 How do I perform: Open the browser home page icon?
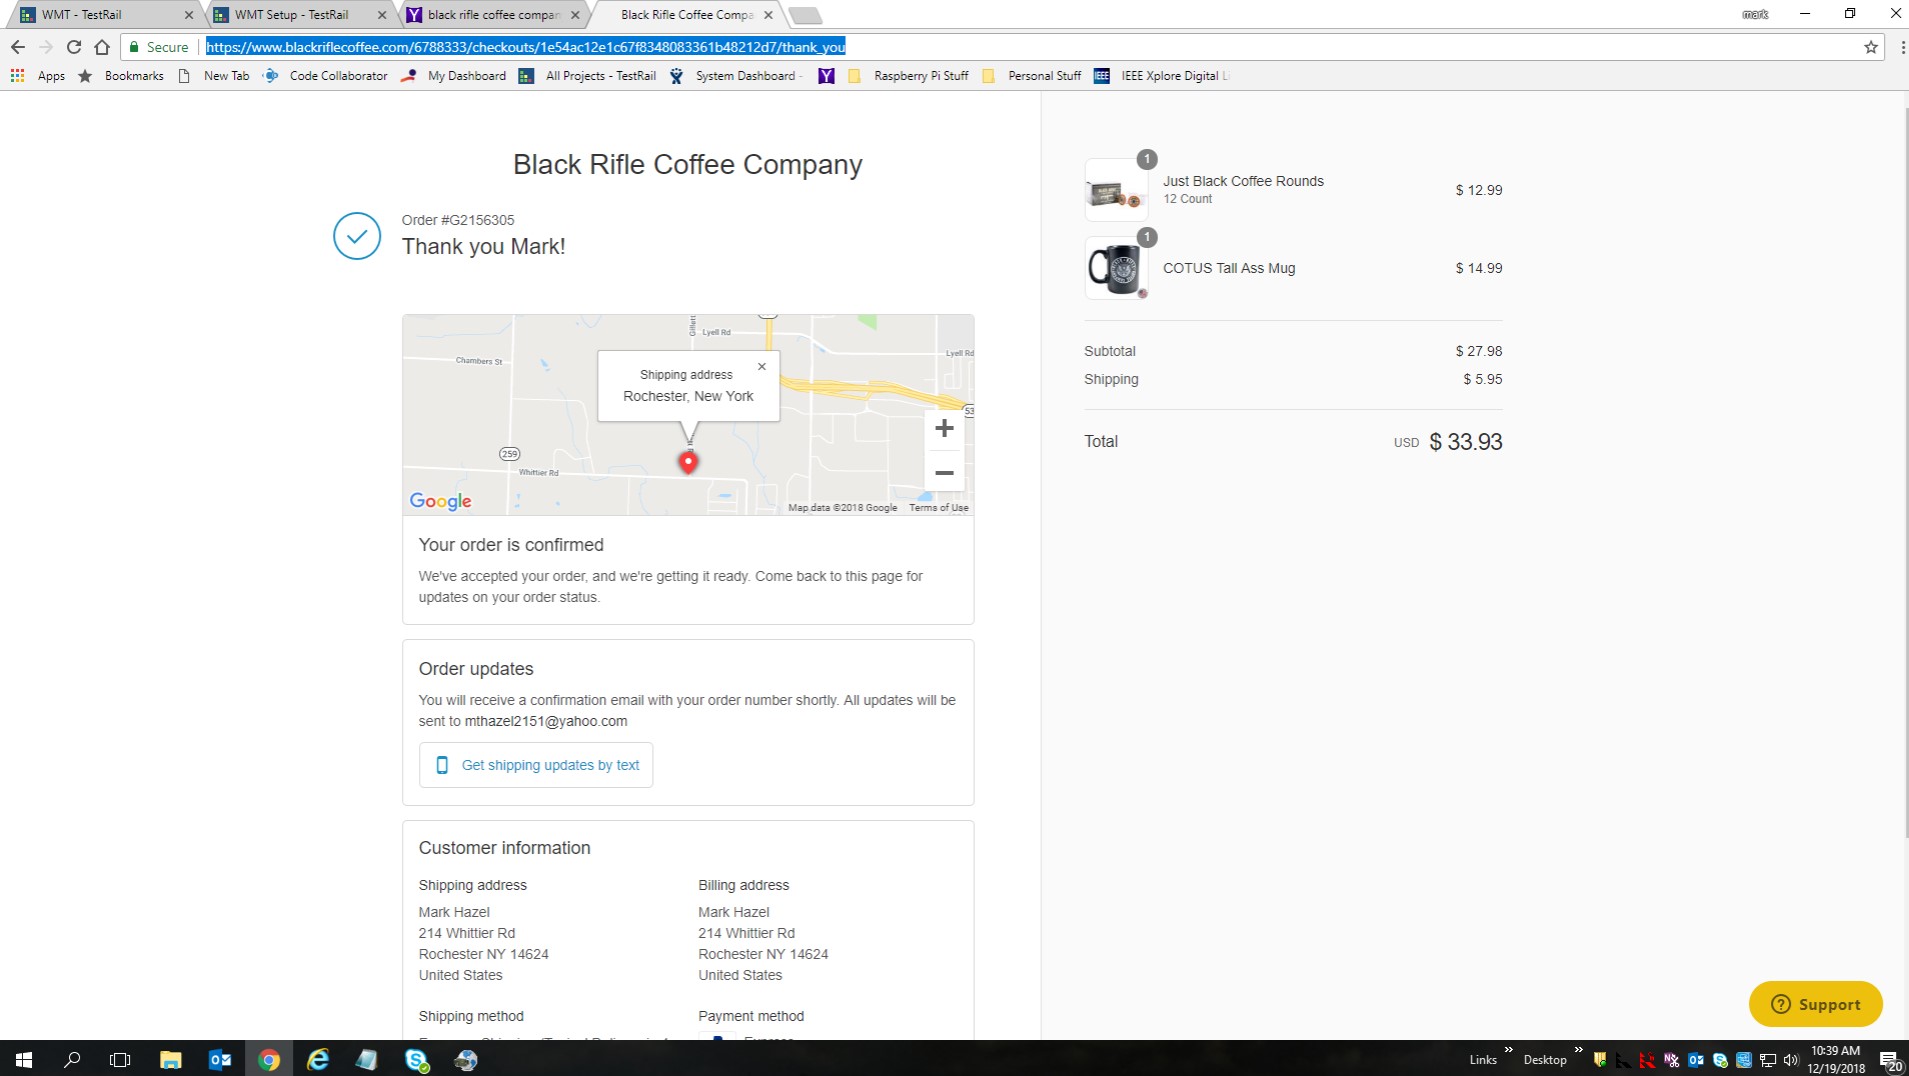(x=101, y=47)
